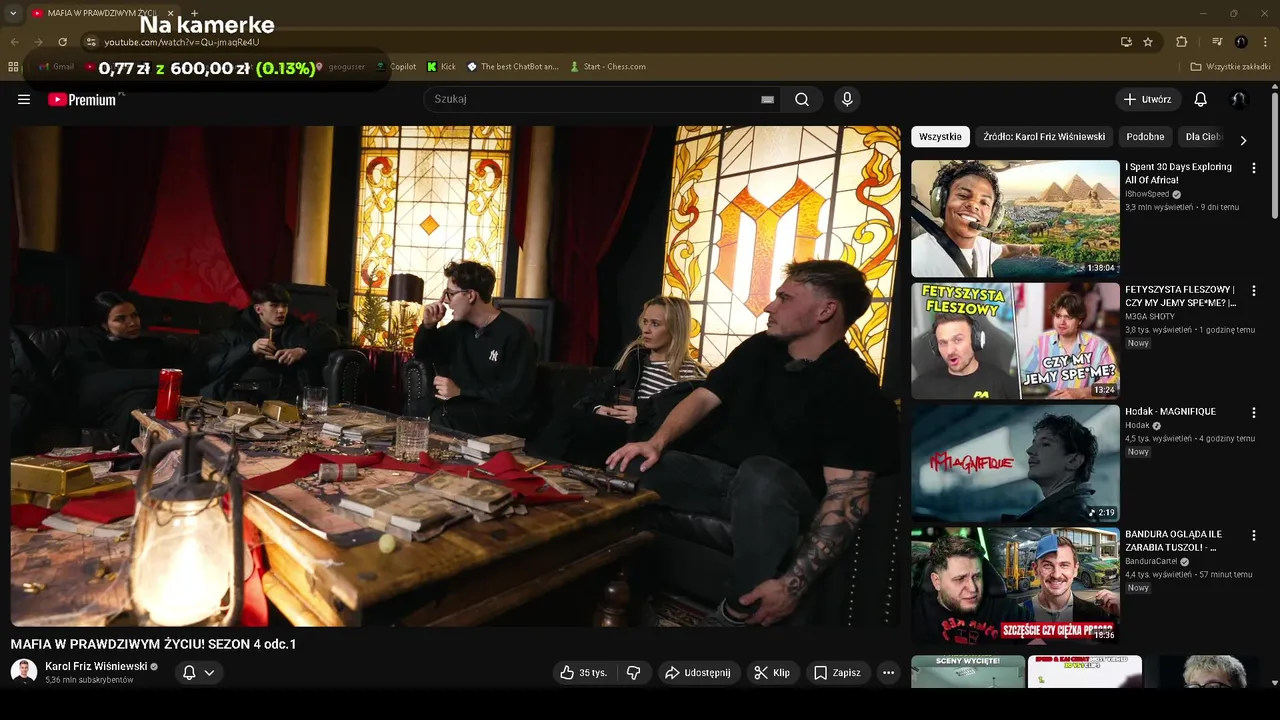This screenshot has width=1280, height=720.
Task: Open BanduraCartel channel name
Action: (1151, 561)
